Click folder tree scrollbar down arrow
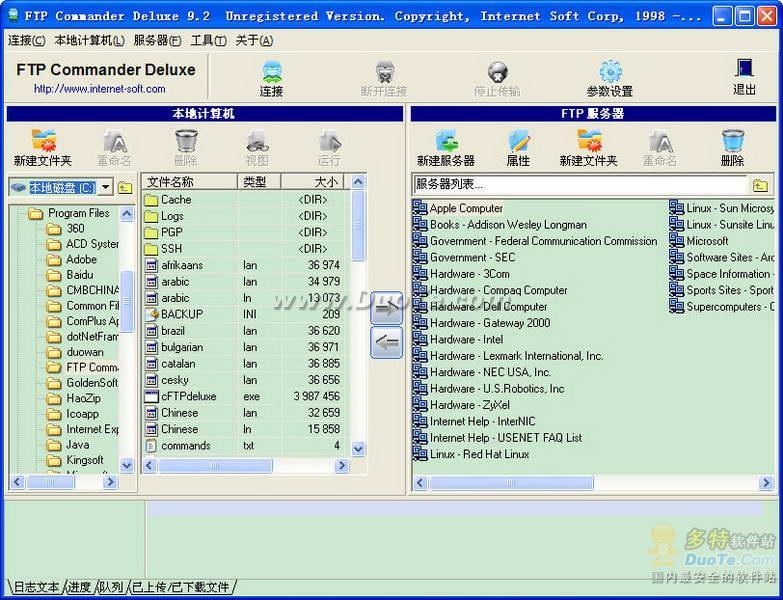 point(127,465)
